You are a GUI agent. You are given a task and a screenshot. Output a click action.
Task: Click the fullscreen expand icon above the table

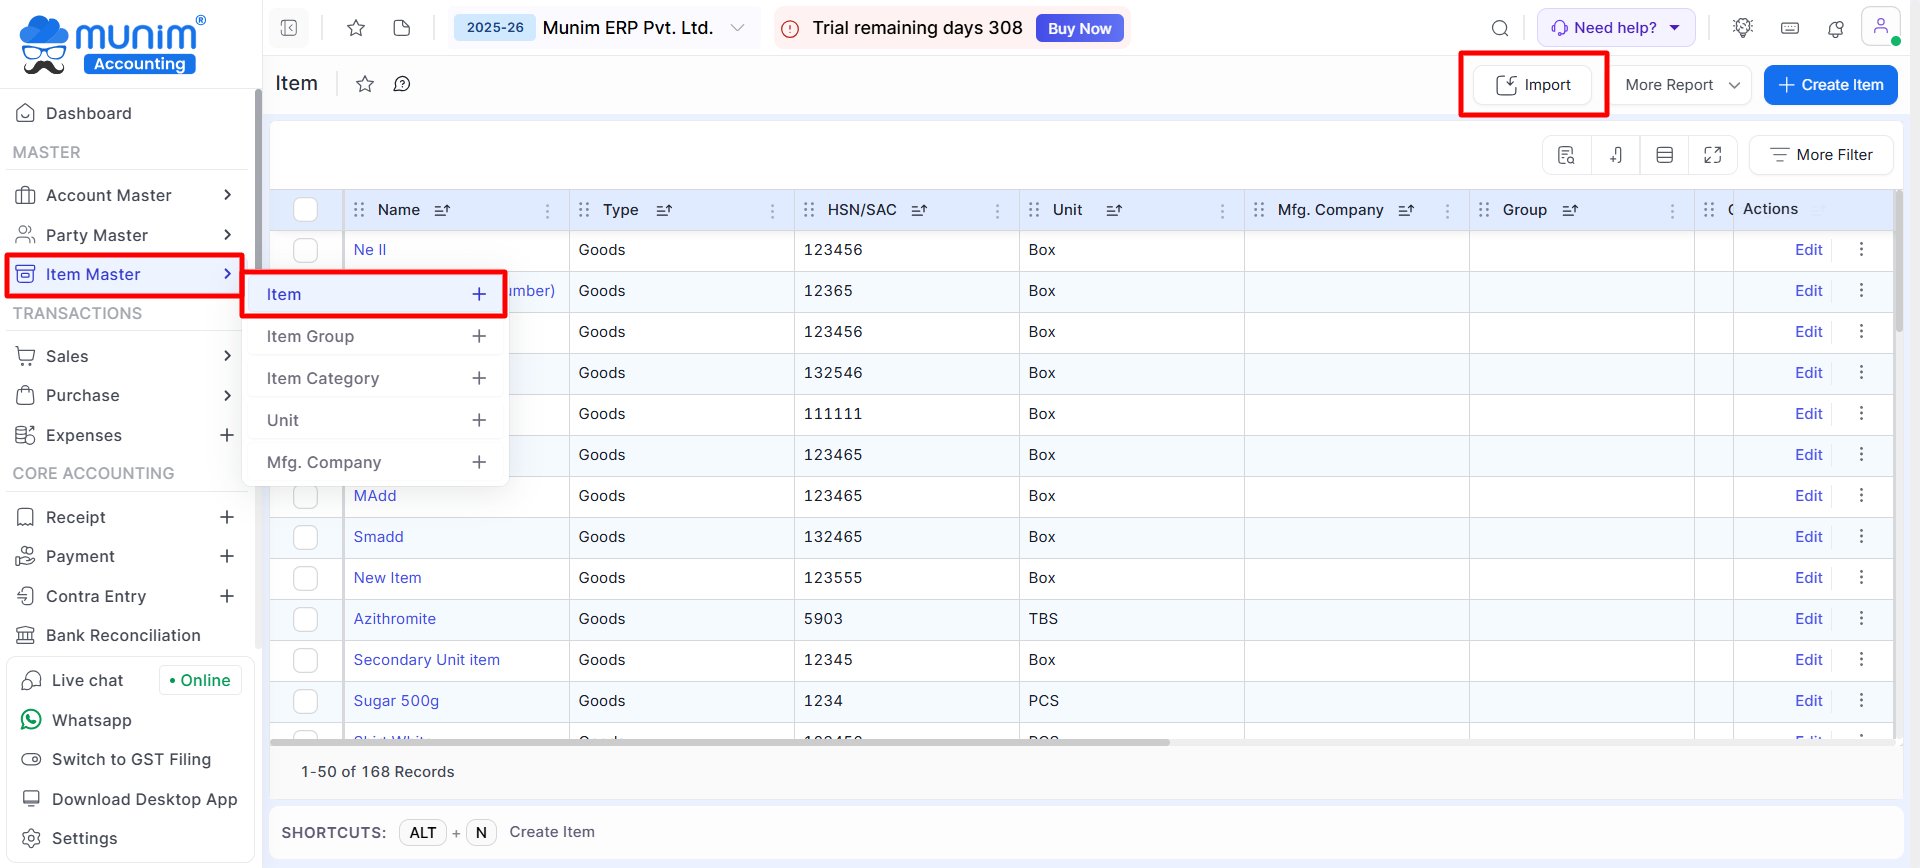(1712, 155)
